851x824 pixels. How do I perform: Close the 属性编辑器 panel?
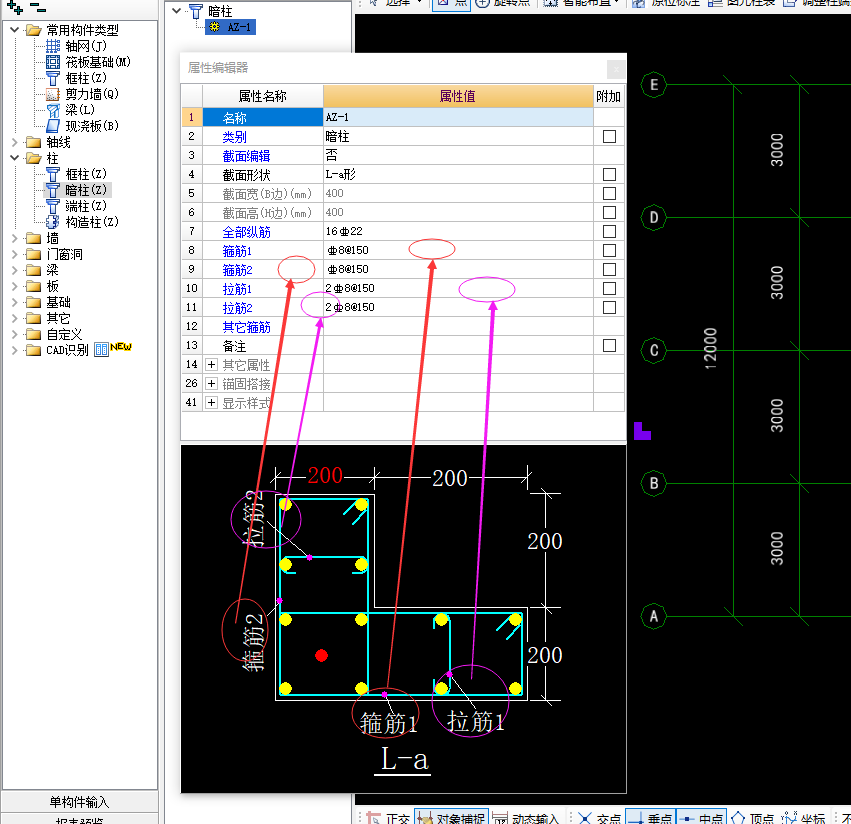[x=616, y=68]
